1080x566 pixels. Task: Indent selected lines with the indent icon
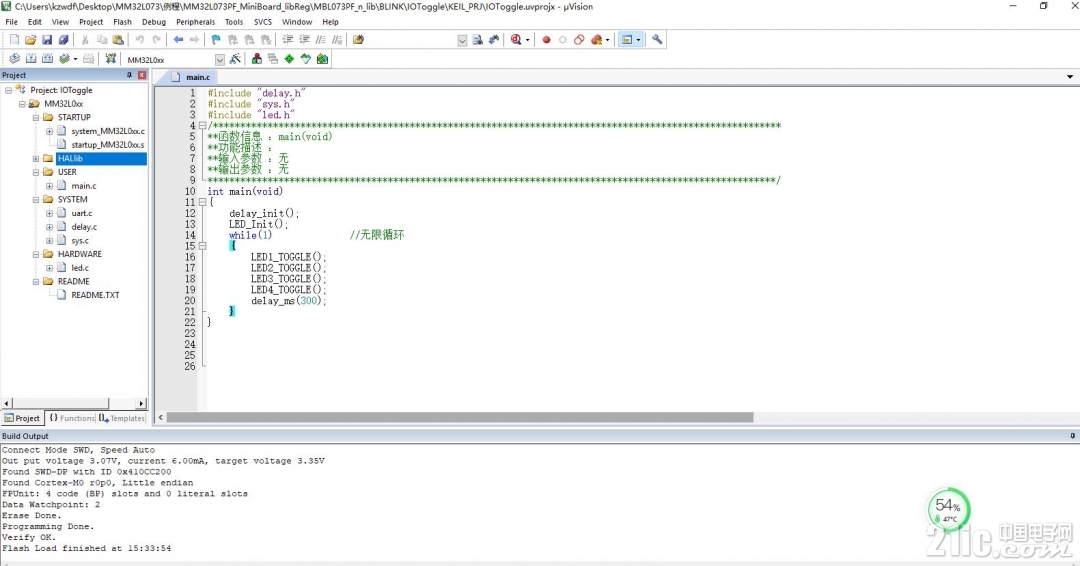tap(288, 40)
